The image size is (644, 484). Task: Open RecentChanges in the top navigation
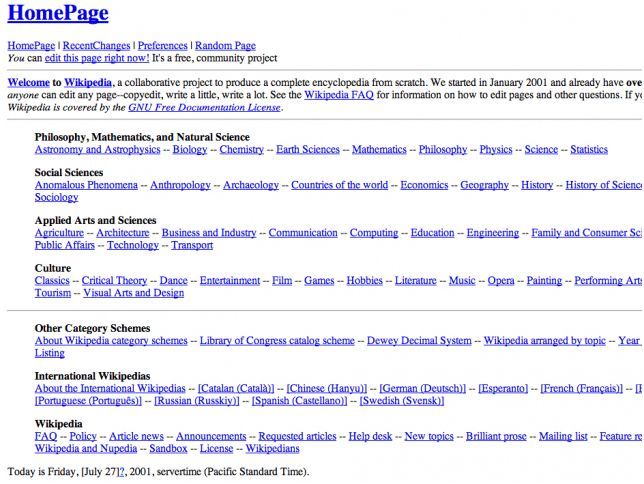click(97, 46)
